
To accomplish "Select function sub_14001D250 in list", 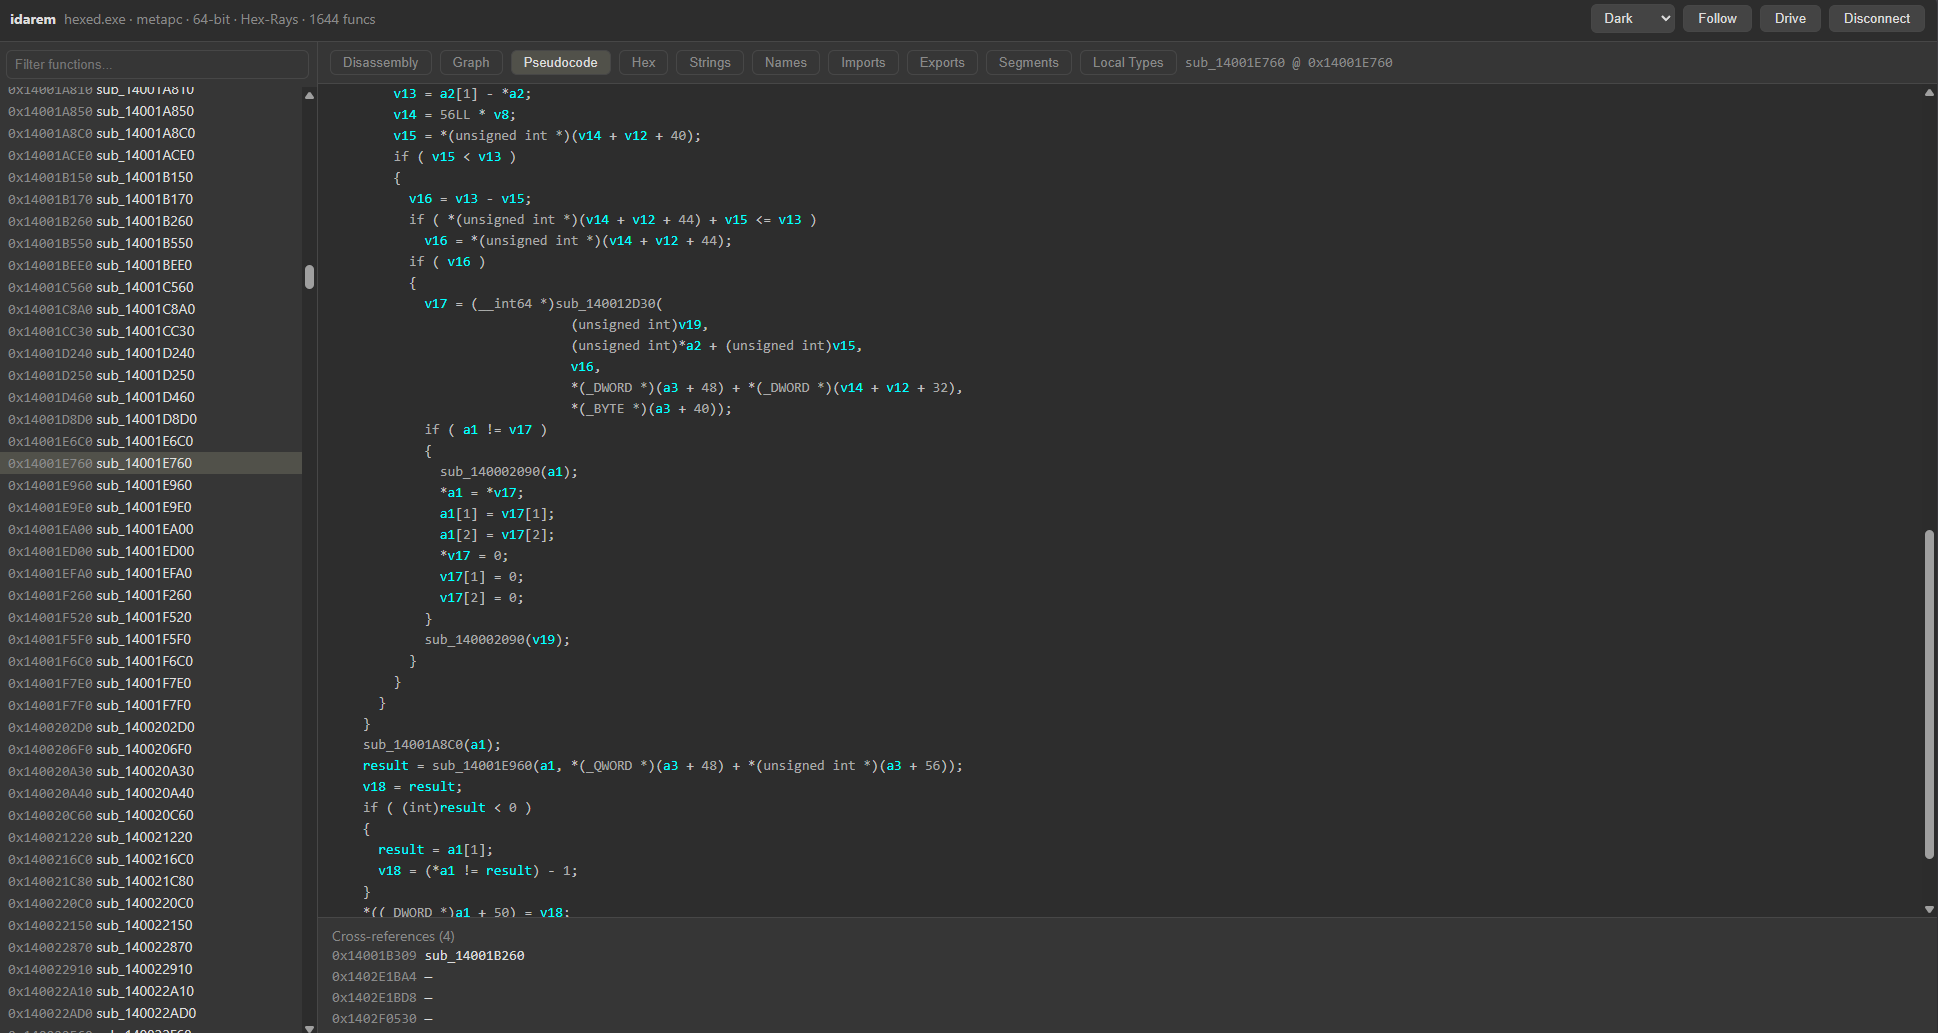I will (151, 375).
